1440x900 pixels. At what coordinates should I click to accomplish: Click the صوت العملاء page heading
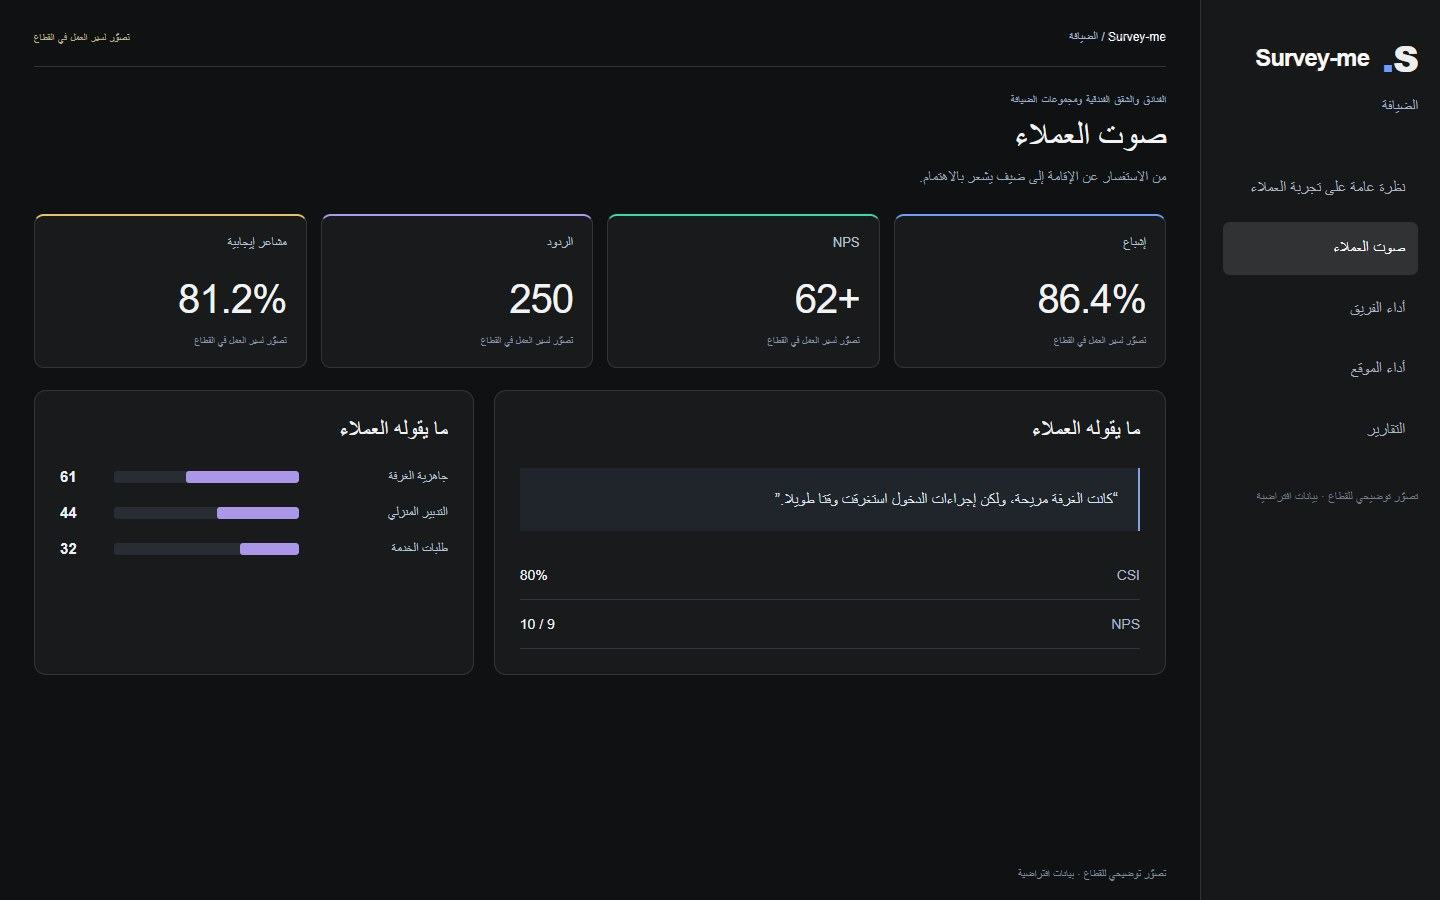point(1091,135)
